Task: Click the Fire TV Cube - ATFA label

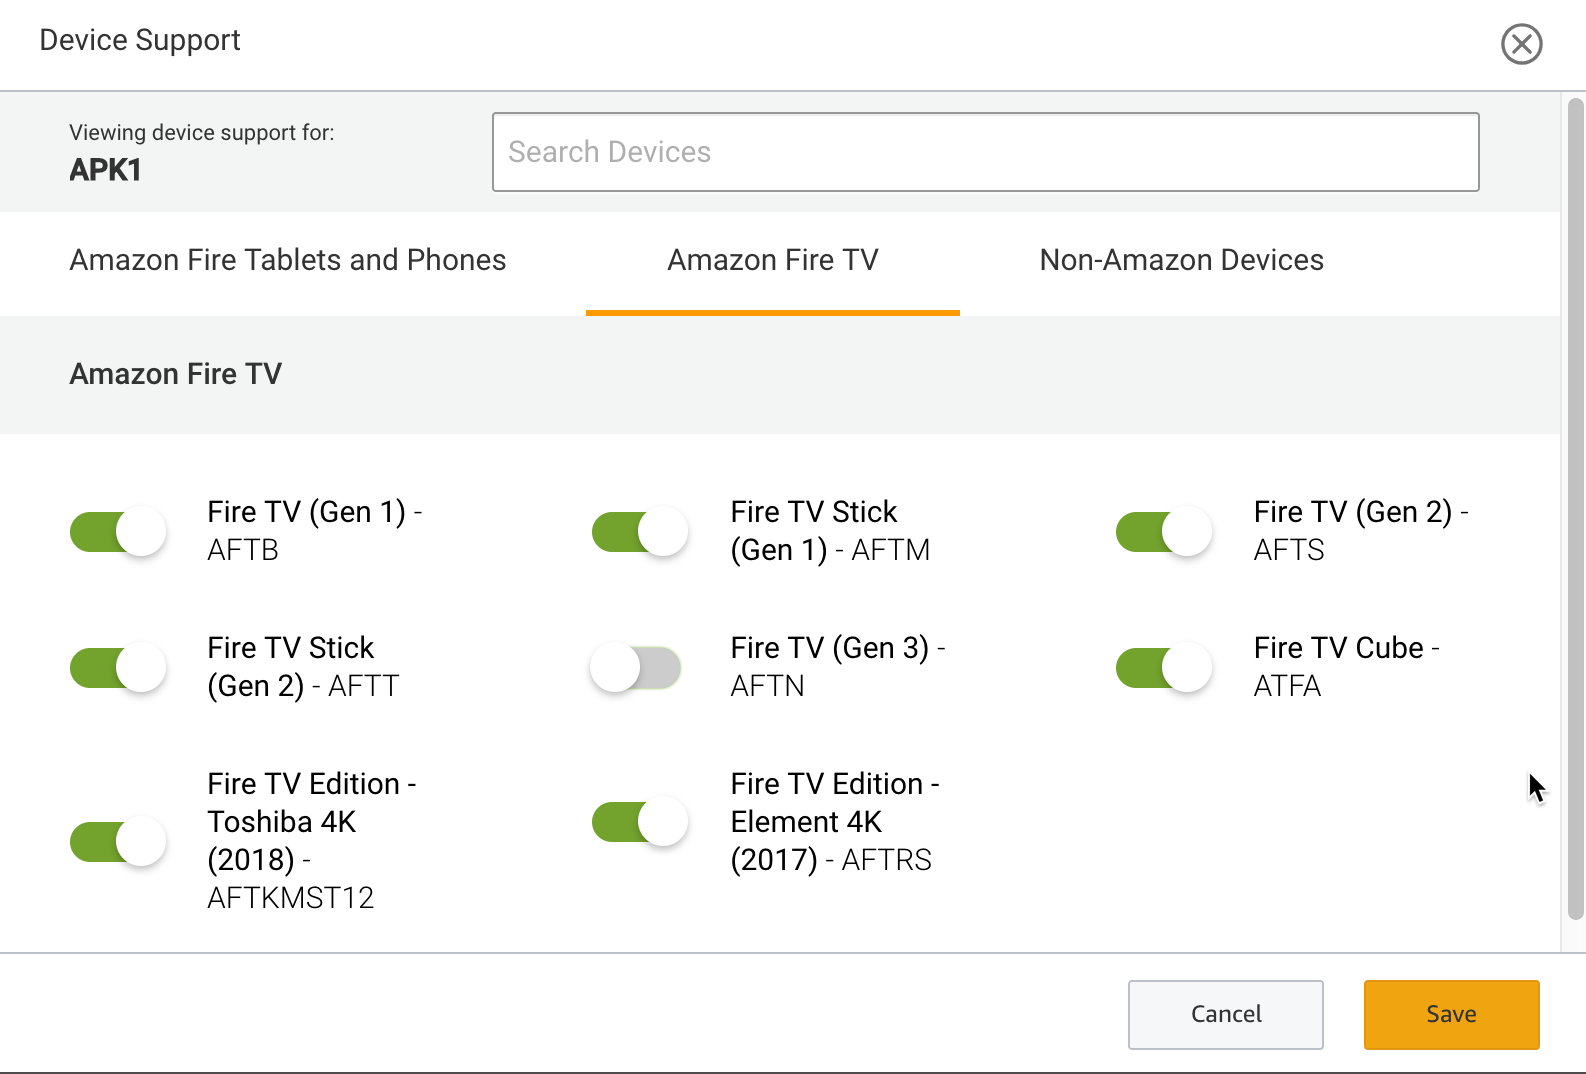Action: [1345, 666]
